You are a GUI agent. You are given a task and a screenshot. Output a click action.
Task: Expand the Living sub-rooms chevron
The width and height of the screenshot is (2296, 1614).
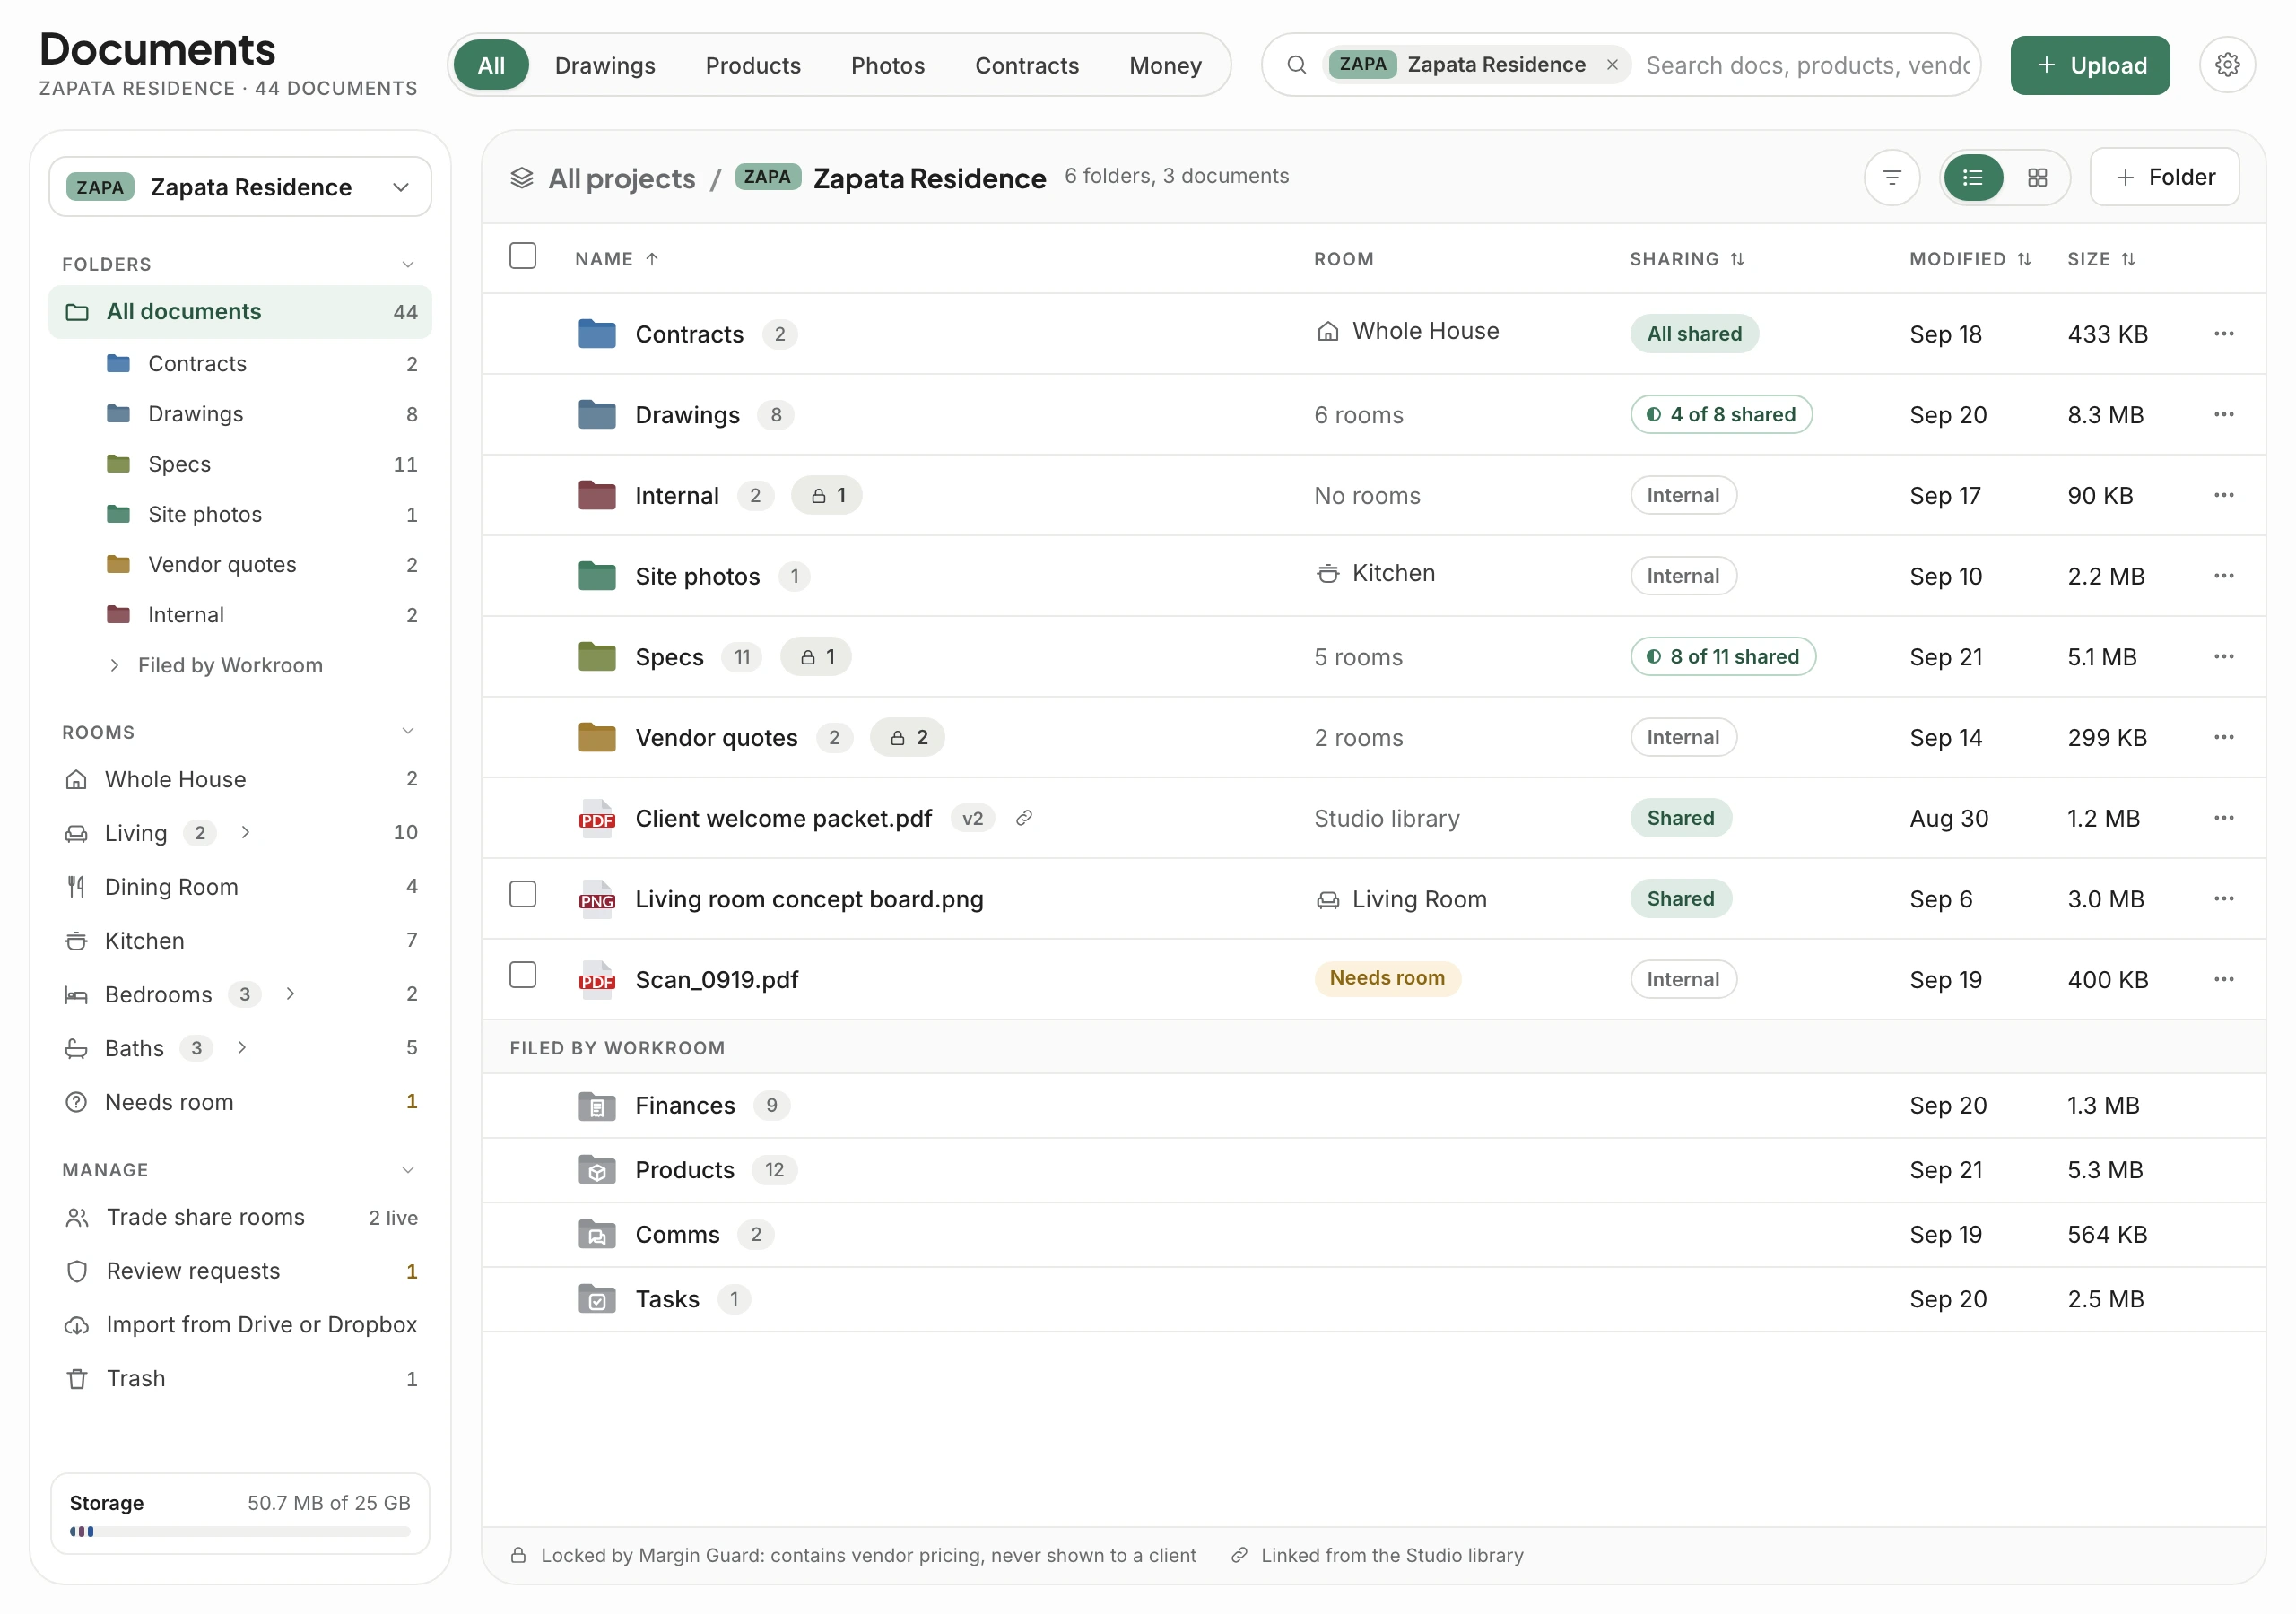[x=246, y=832]
